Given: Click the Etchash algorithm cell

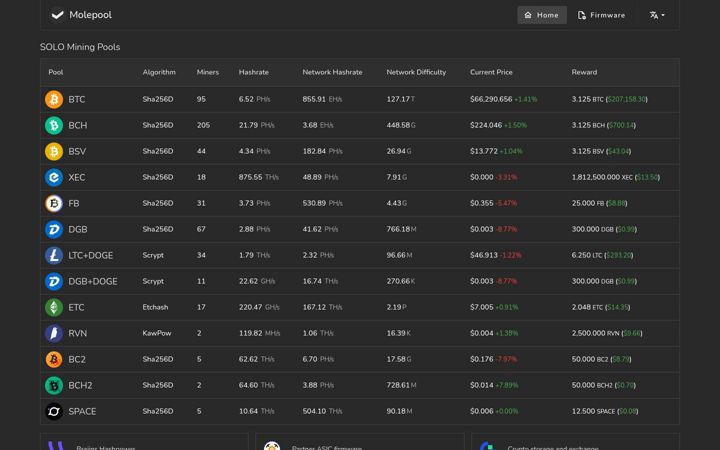Looking at the screenshot, I should click(155, 307).
